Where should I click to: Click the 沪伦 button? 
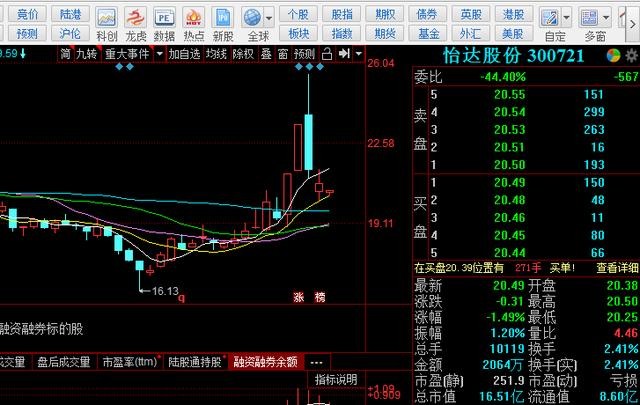point(70,33)
